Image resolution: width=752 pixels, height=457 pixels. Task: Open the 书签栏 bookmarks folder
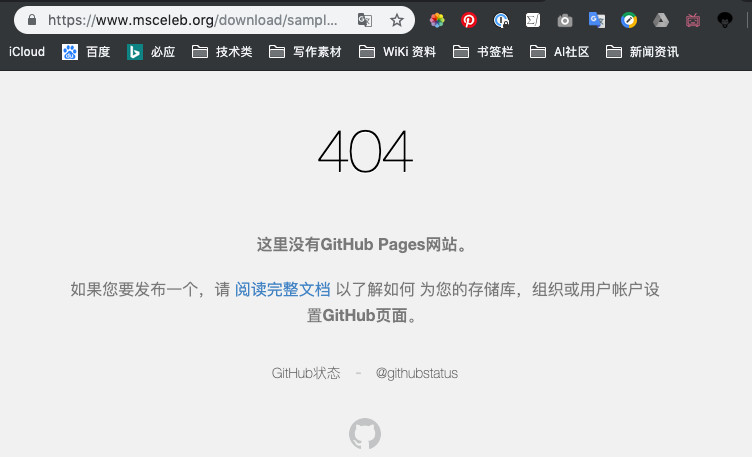coord(483,52)
